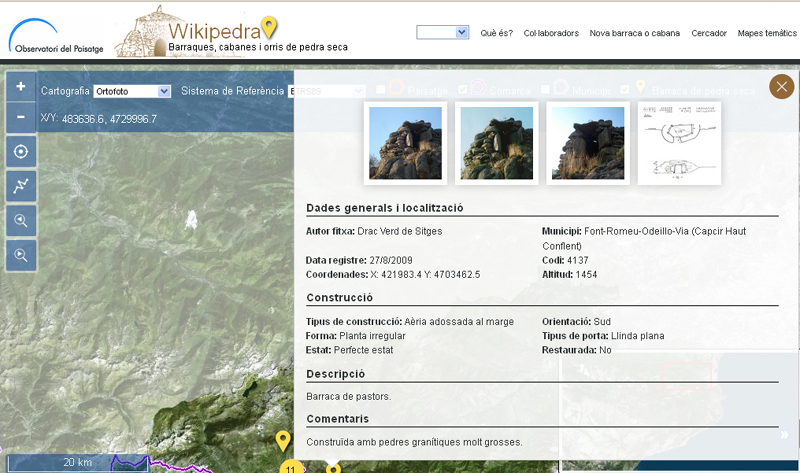The height and width of the screenshot is (473, 800).
Task: Click the yellow map pin marker
Action: point(283,441)
